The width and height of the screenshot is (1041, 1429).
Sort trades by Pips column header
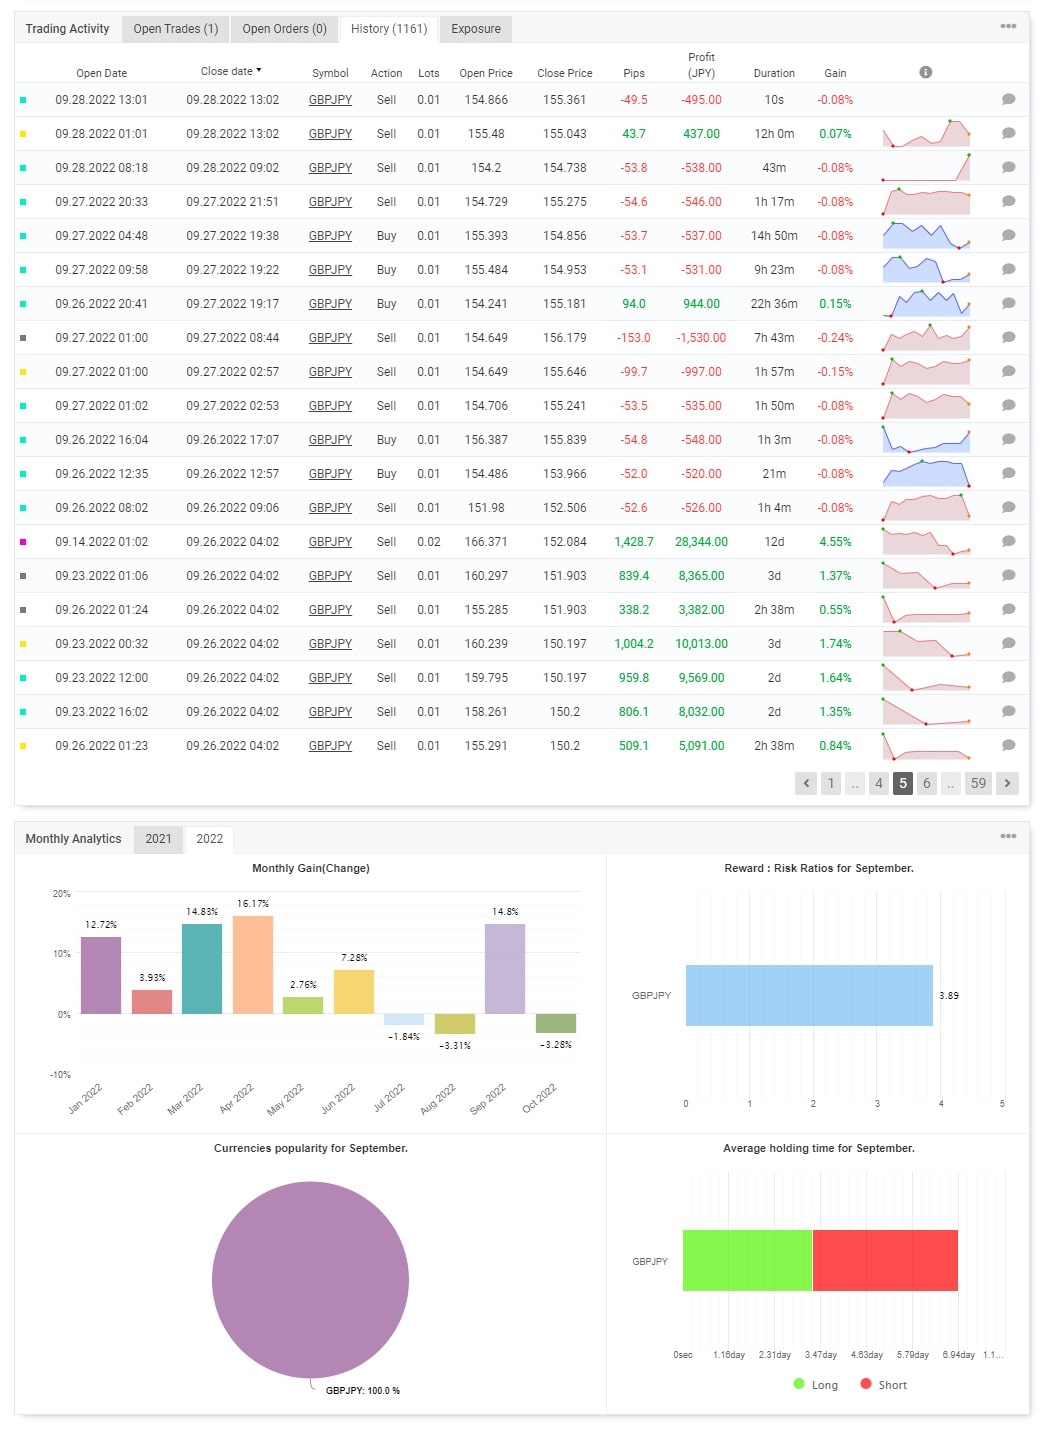coord(633,73)
